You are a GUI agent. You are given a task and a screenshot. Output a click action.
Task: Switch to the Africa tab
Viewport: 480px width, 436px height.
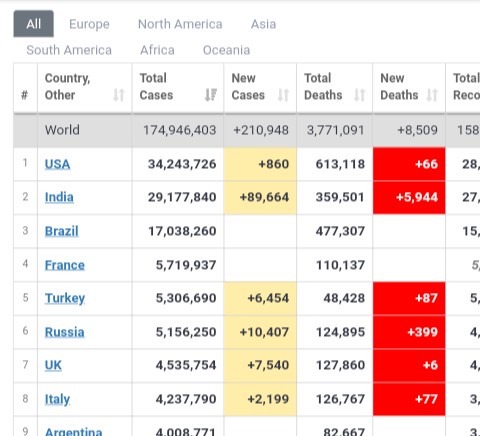(157, 50)
